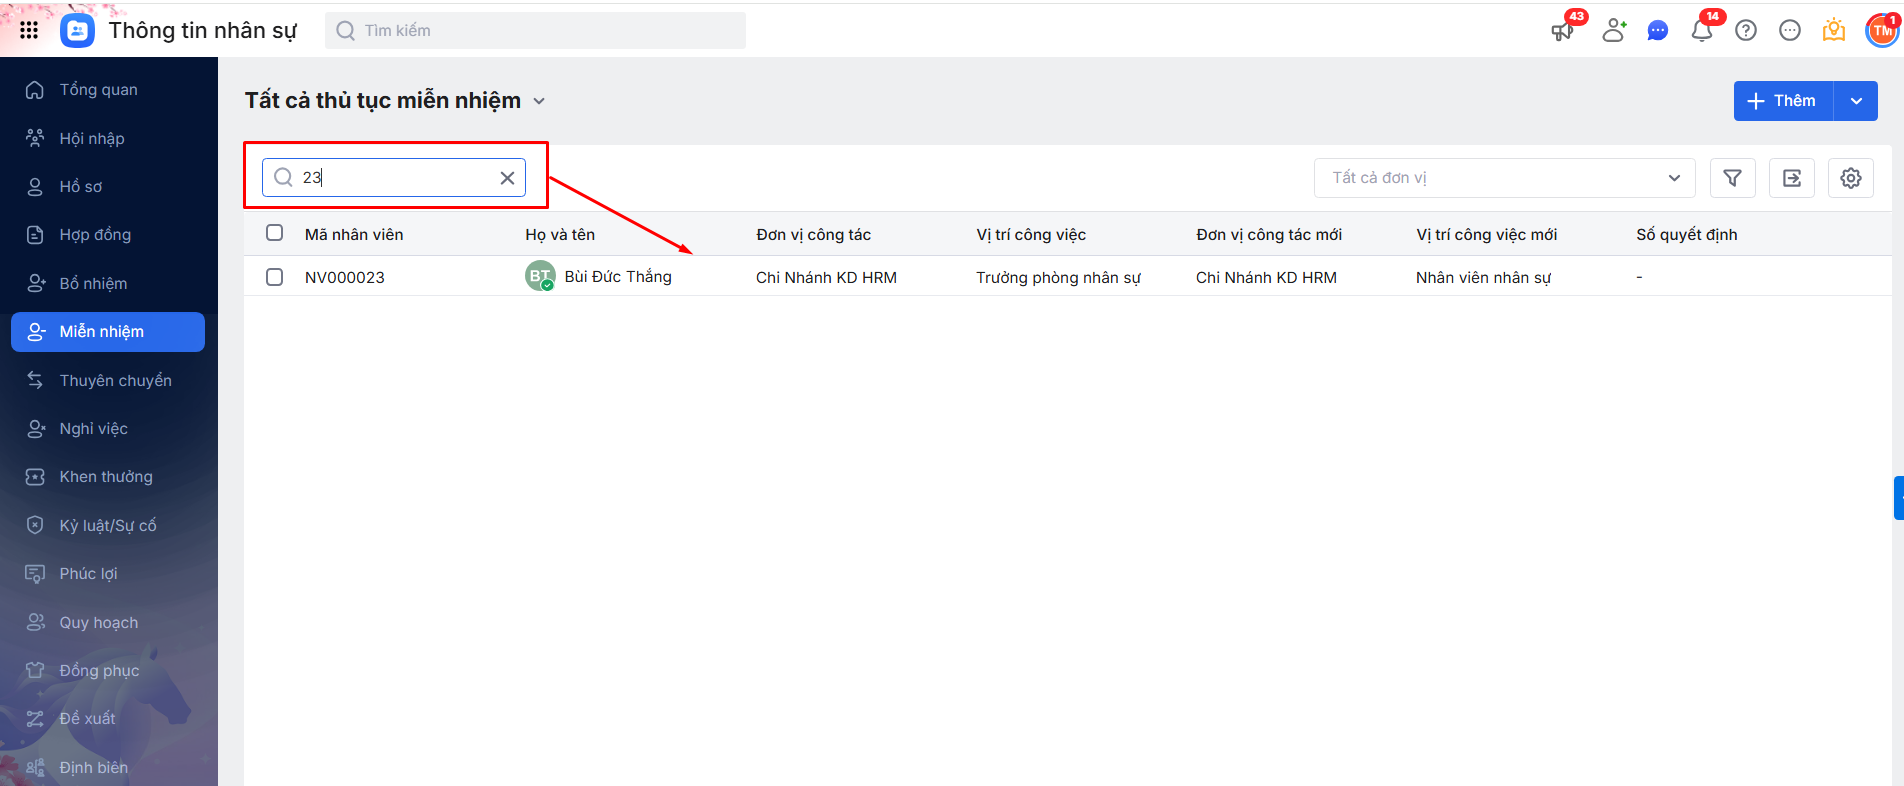Screen dimensions: 1904x786
Task: Navigate to Phúc lợi section
Action: click(108, 574)
